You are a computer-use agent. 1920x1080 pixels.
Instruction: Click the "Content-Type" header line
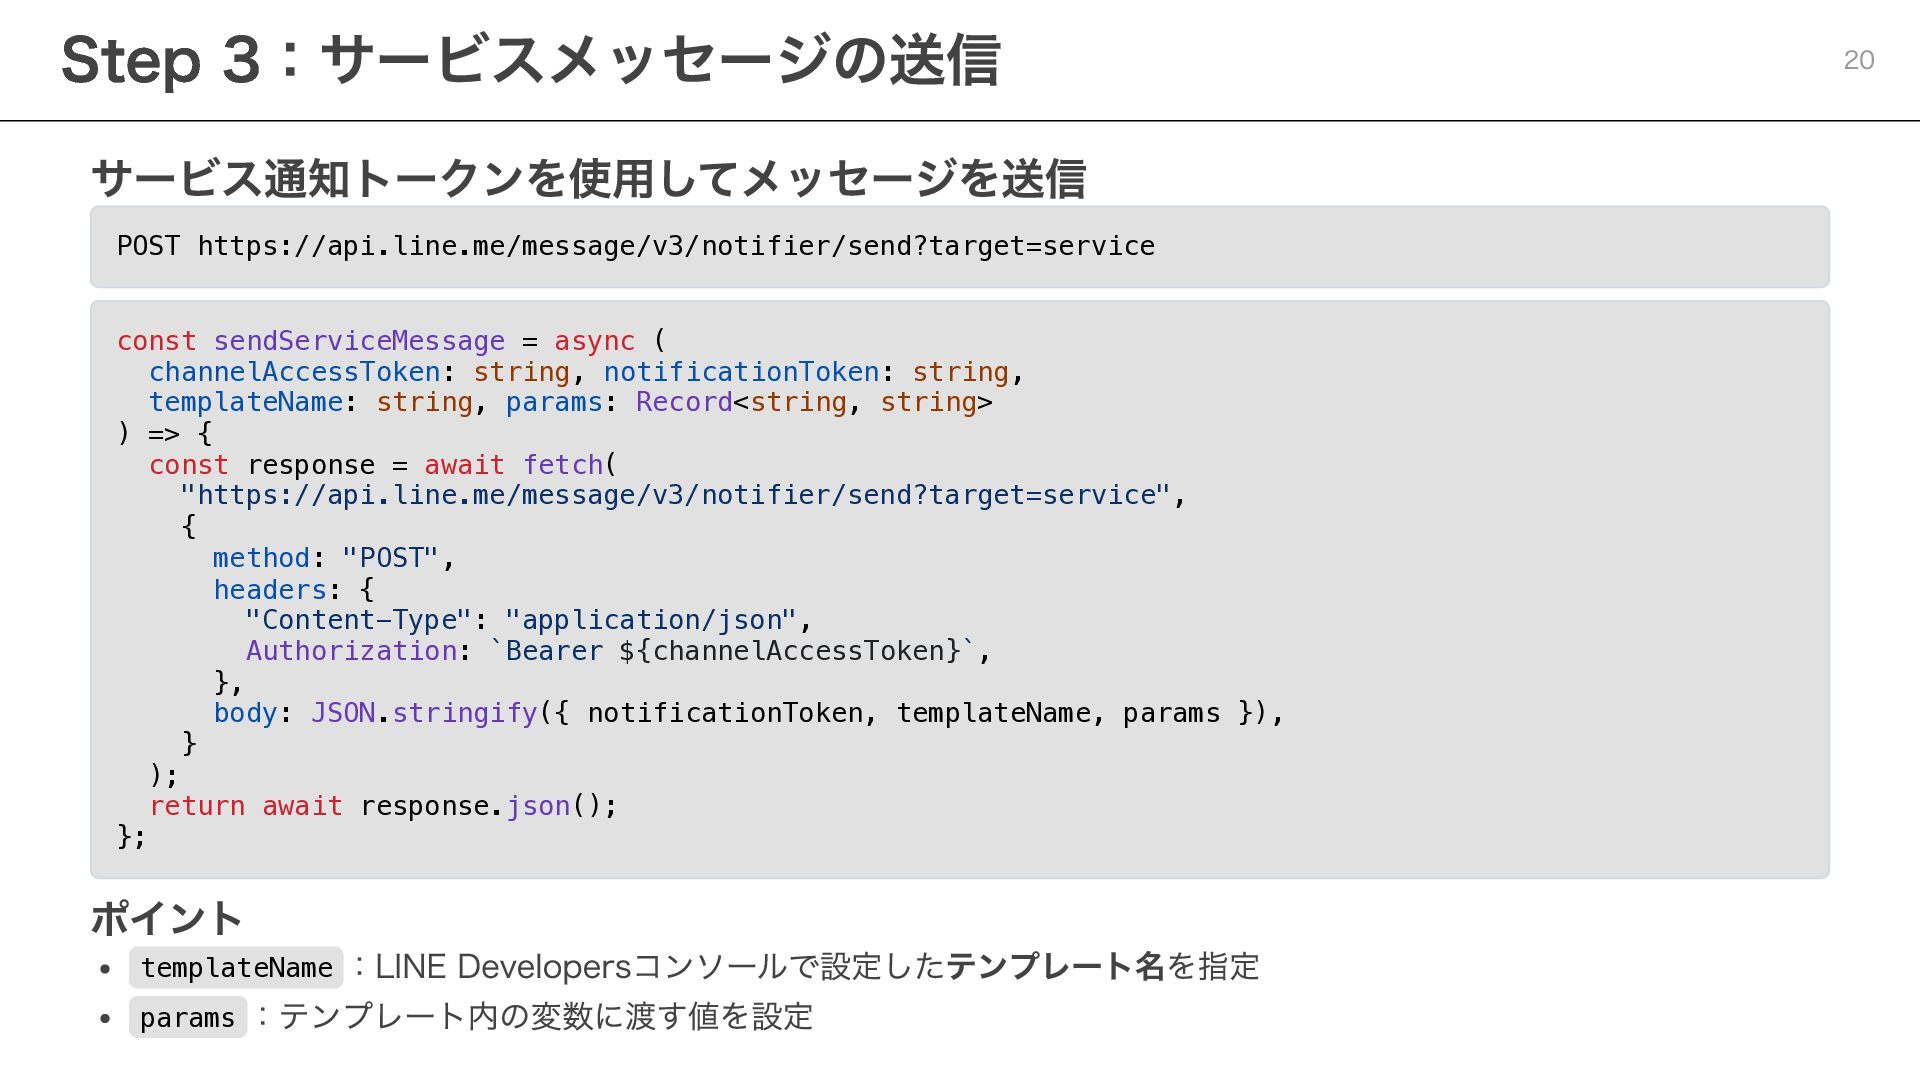coord(528,620)
